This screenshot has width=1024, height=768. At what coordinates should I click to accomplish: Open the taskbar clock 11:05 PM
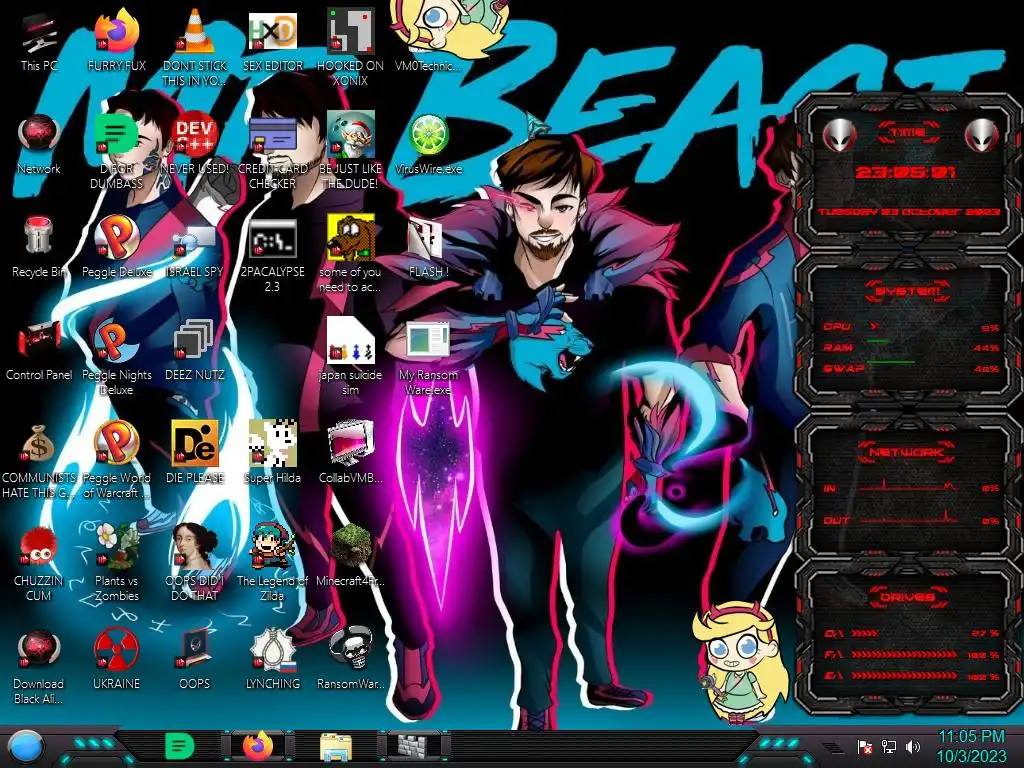[x=972, y=746]
